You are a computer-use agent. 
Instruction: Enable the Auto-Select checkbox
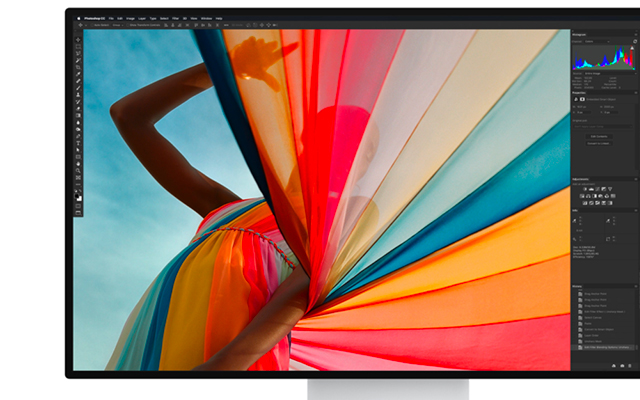pos(92,25)
